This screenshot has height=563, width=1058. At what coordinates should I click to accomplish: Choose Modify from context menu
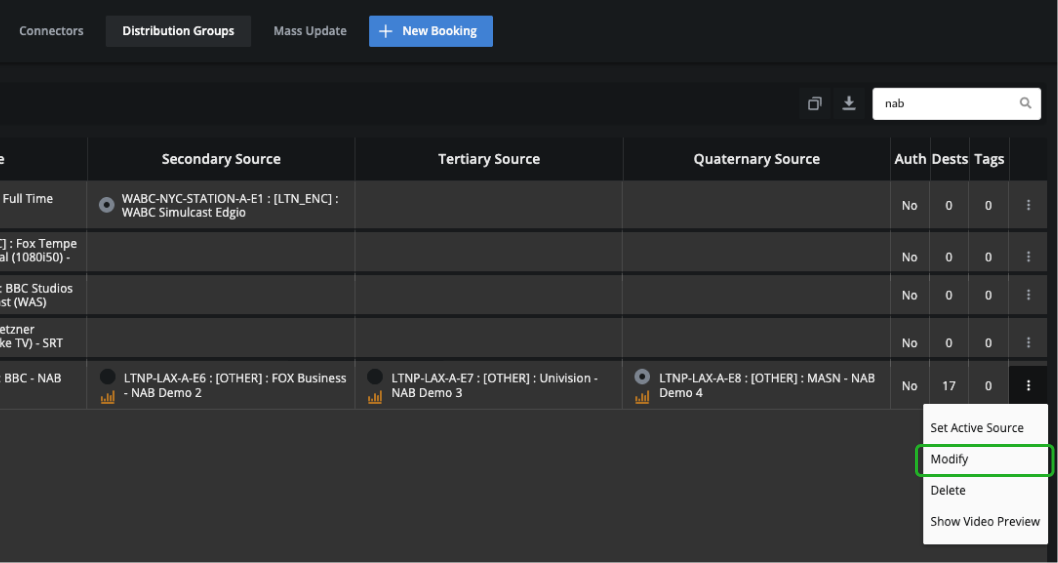(984, 460)
